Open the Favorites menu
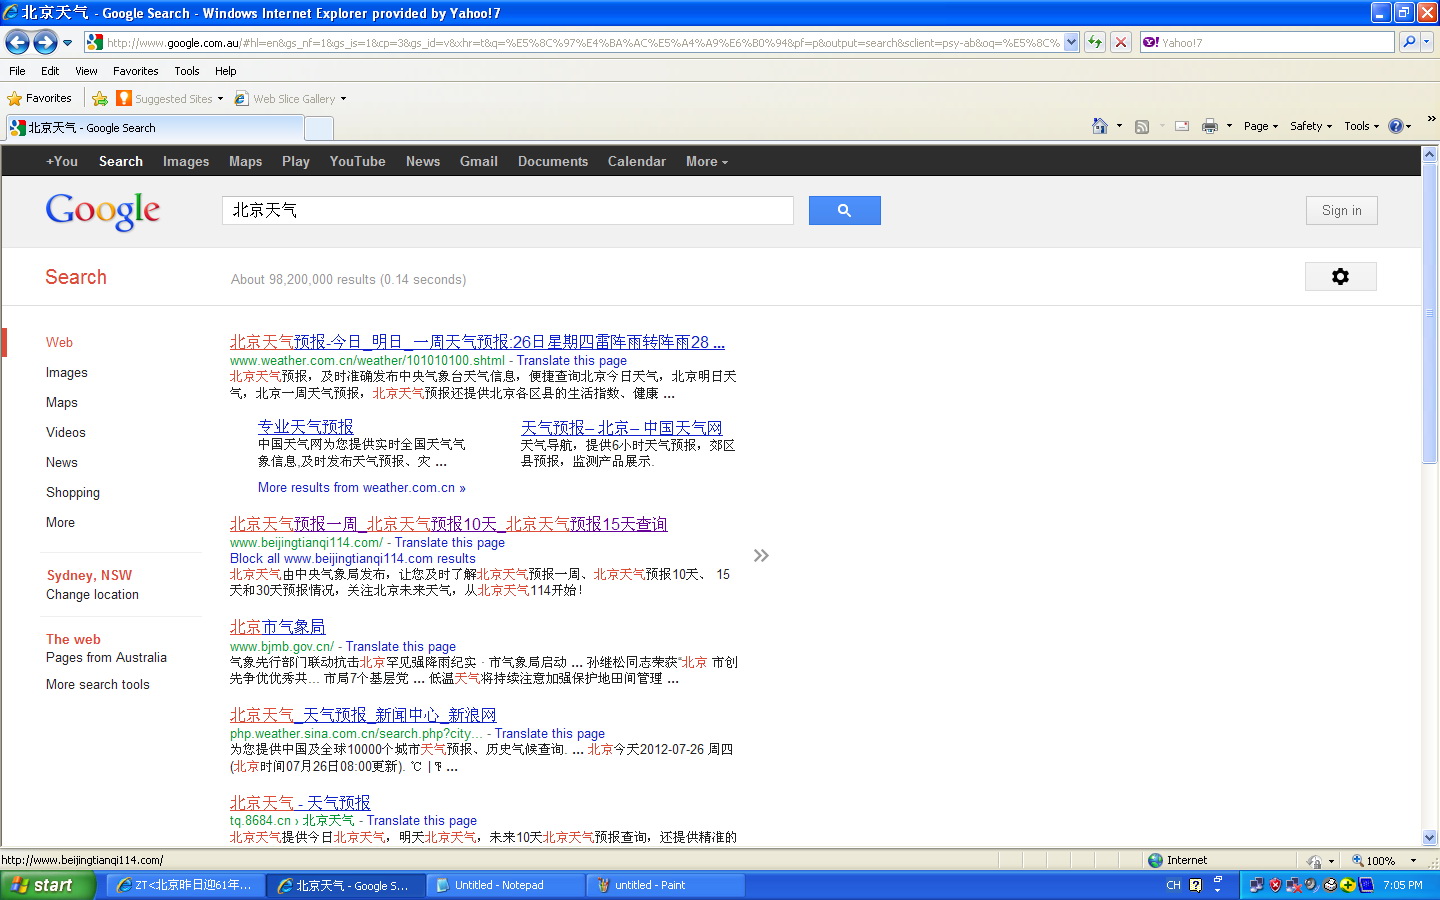1440x900 pixels. click(x=135, y=71)
